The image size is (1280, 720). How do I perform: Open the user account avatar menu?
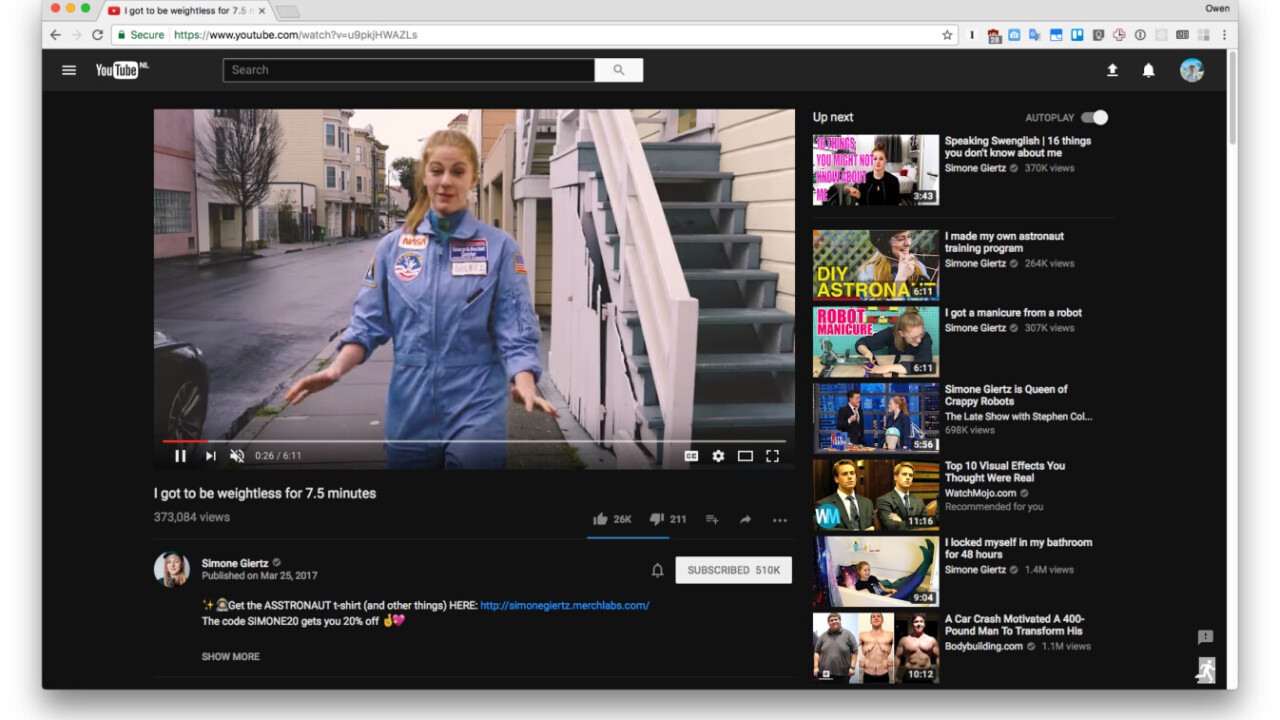[1191, 70]
